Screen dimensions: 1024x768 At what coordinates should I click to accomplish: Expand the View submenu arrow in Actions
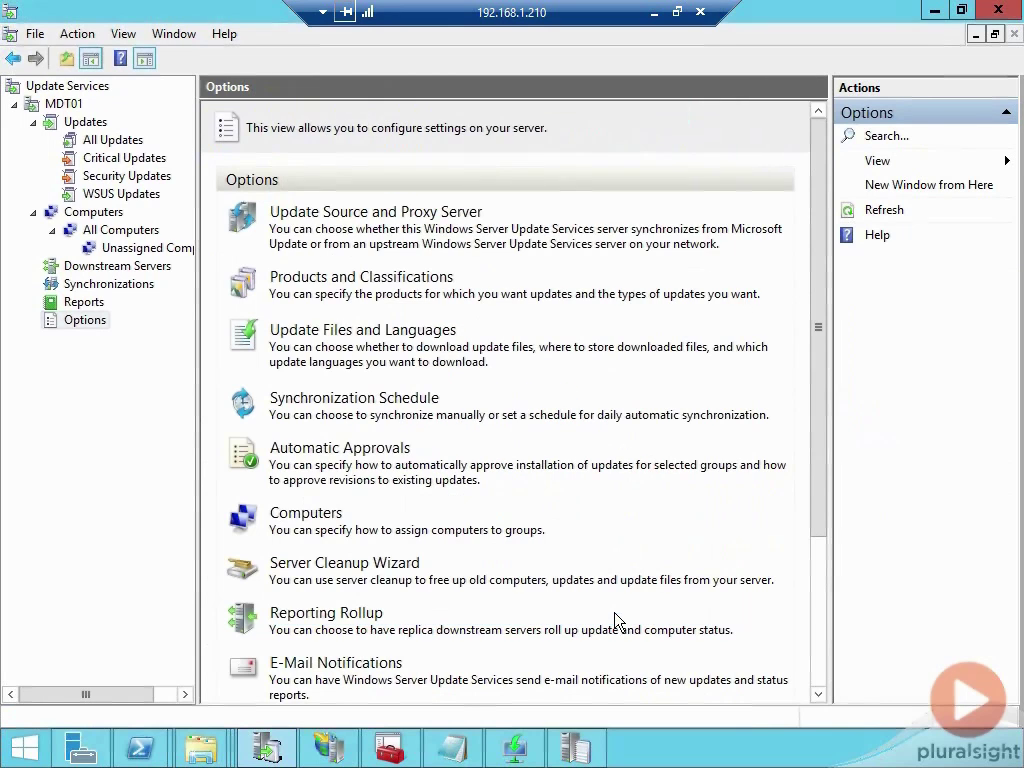pos(1007,161)
